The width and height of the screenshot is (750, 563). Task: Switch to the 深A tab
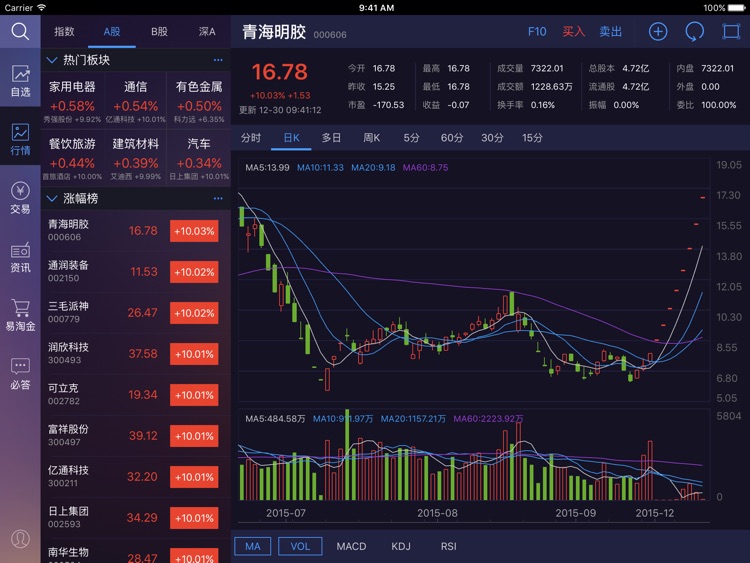point(207,32)
